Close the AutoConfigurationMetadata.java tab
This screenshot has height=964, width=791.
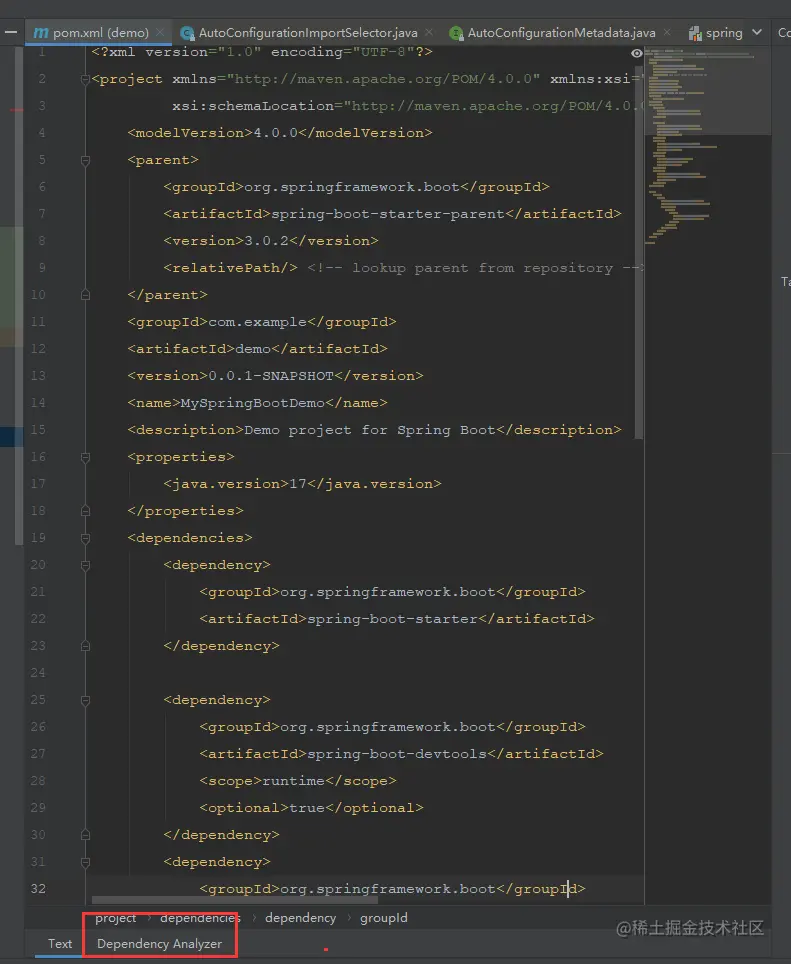coord(667,32)
